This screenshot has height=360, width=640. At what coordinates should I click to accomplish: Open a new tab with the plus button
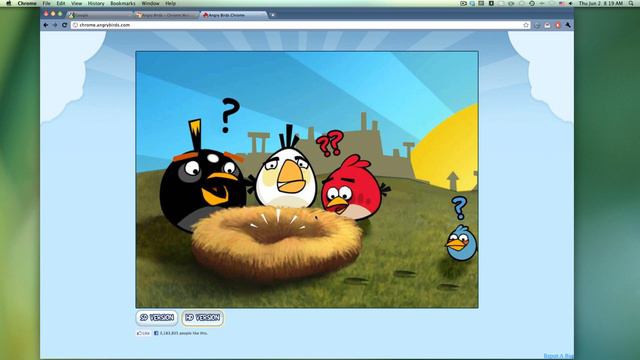pyautogui.click(x=273, y=15)
